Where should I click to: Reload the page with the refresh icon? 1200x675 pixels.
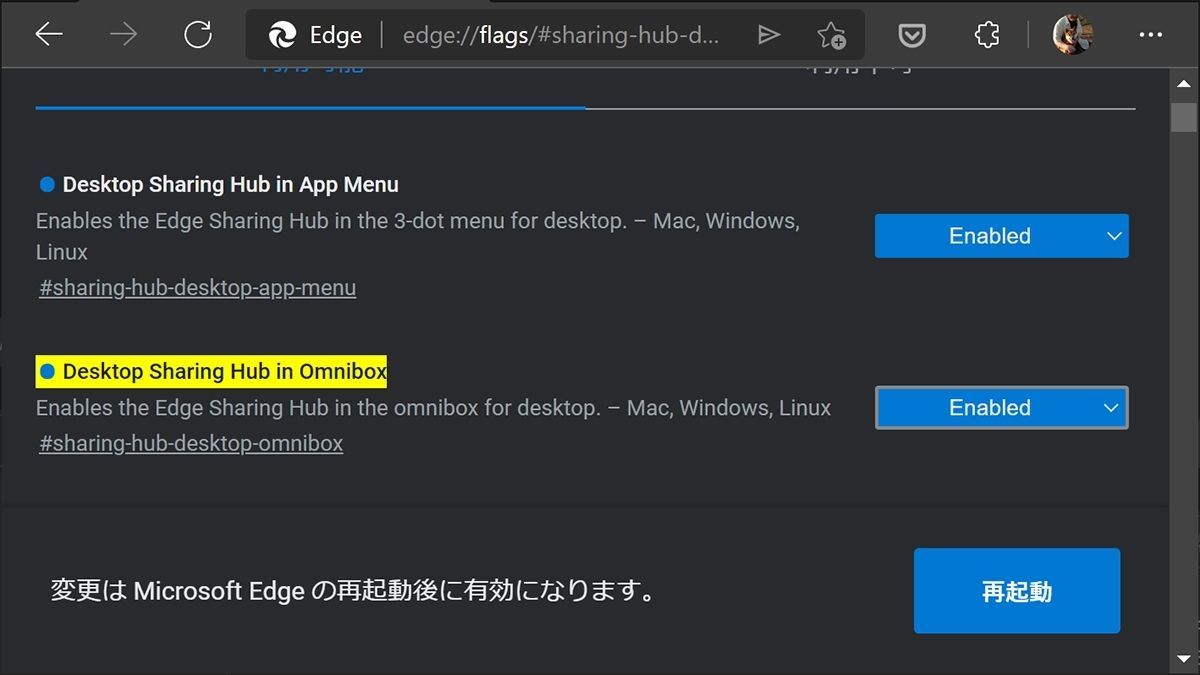point(198,35)
